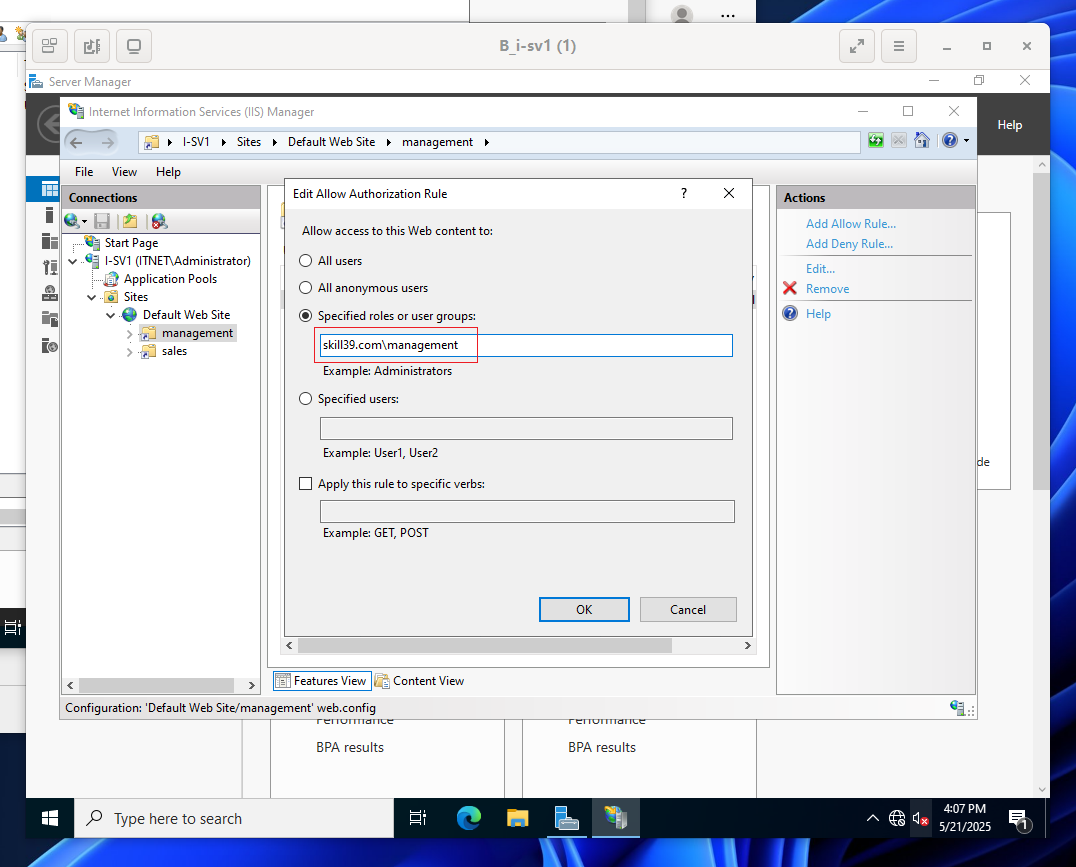This screenshot has height=867, width=1076.
Task: Click the Up folder icon in Connections toolbar
Action: pos(130,221)
